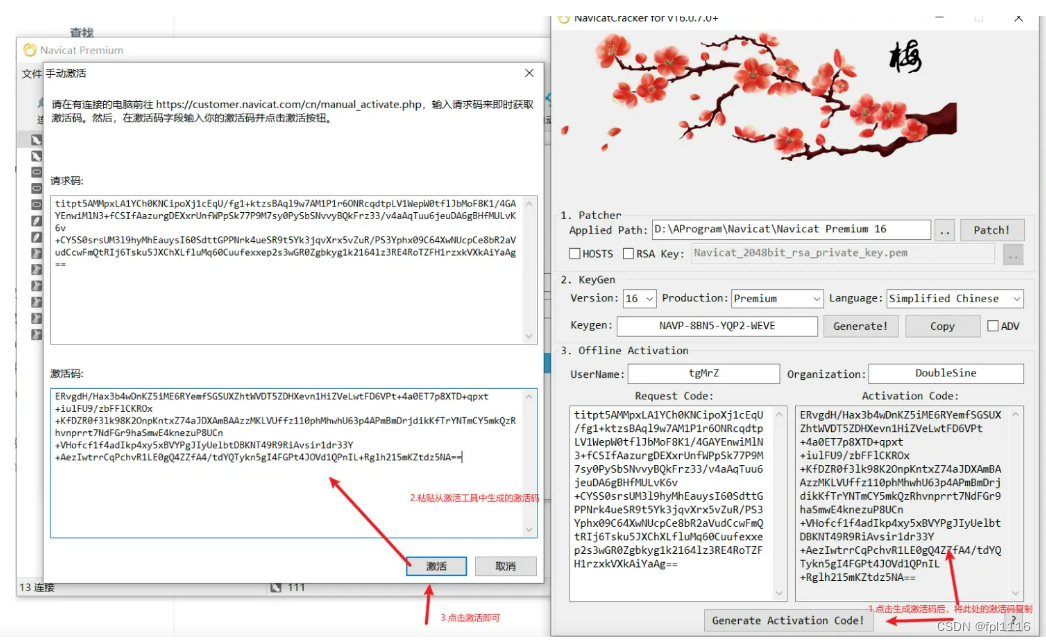Click scroll up arrow of 激活码 box
Viewport: 1046px width, 643px height.
(x=530, y=397)
